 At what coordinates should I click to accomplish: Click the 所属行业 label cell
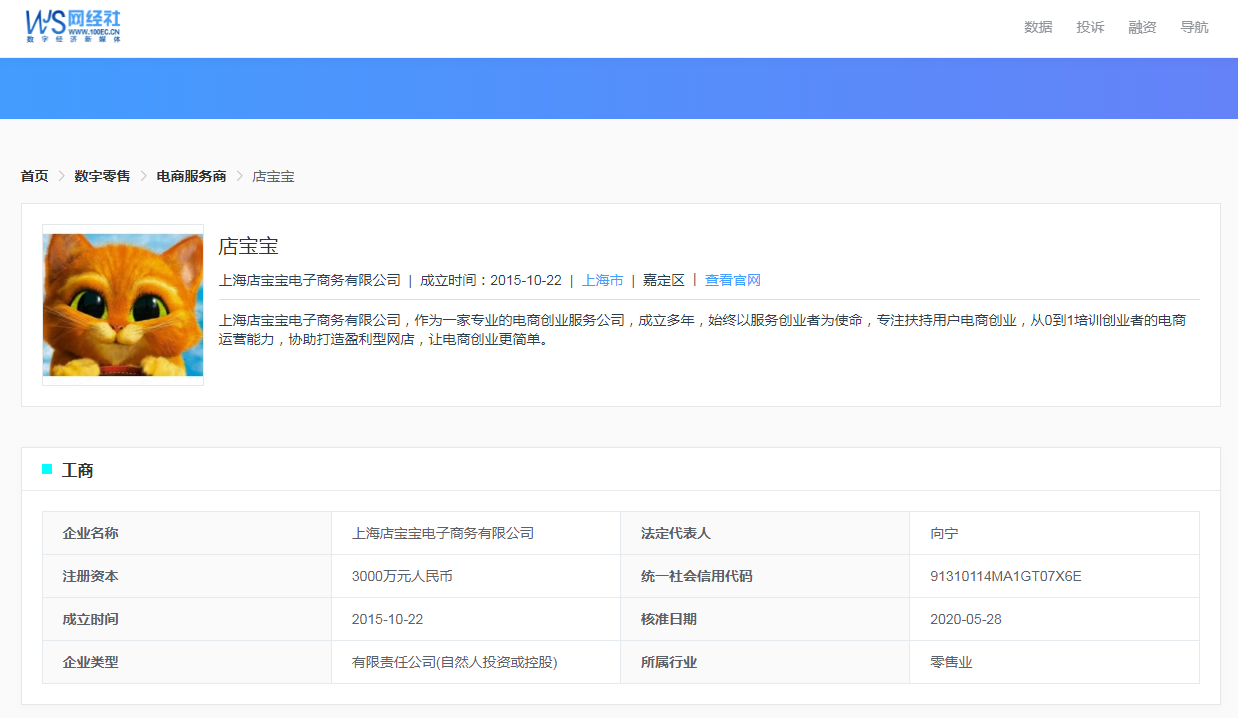[x=765, y=662]
